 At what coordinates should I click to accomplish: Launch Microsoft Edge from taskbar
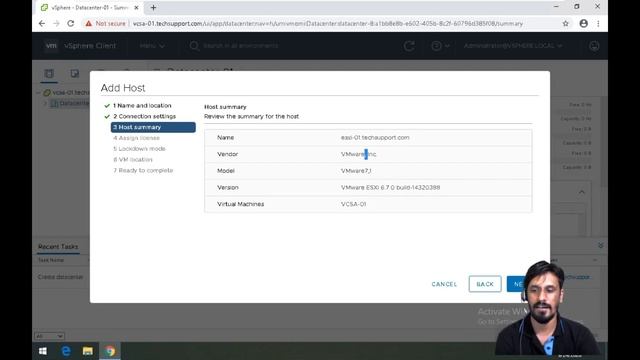point(65,351)
